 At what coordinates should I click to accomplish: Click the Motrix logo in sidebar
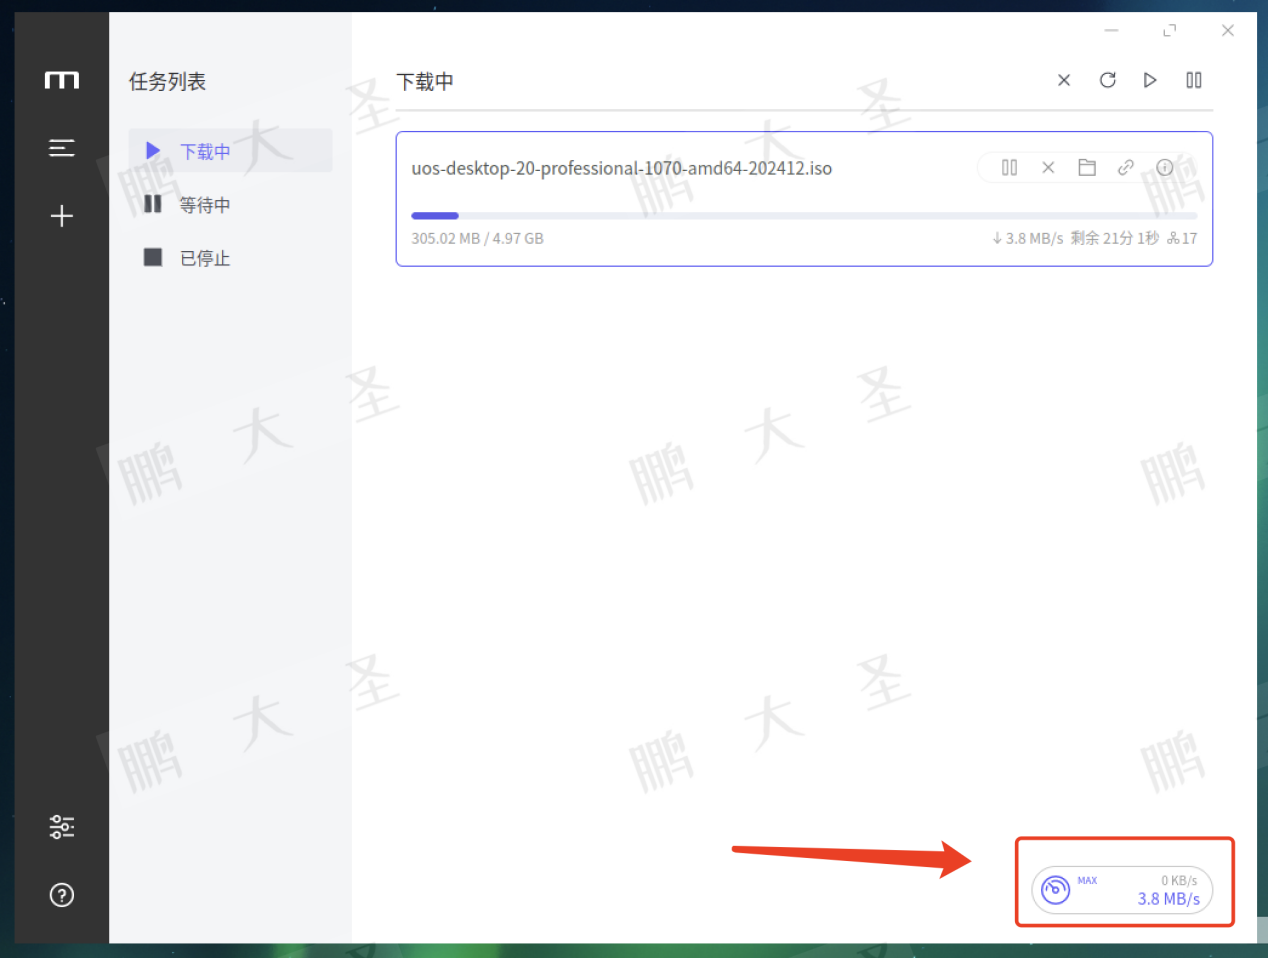pos(61,80)
